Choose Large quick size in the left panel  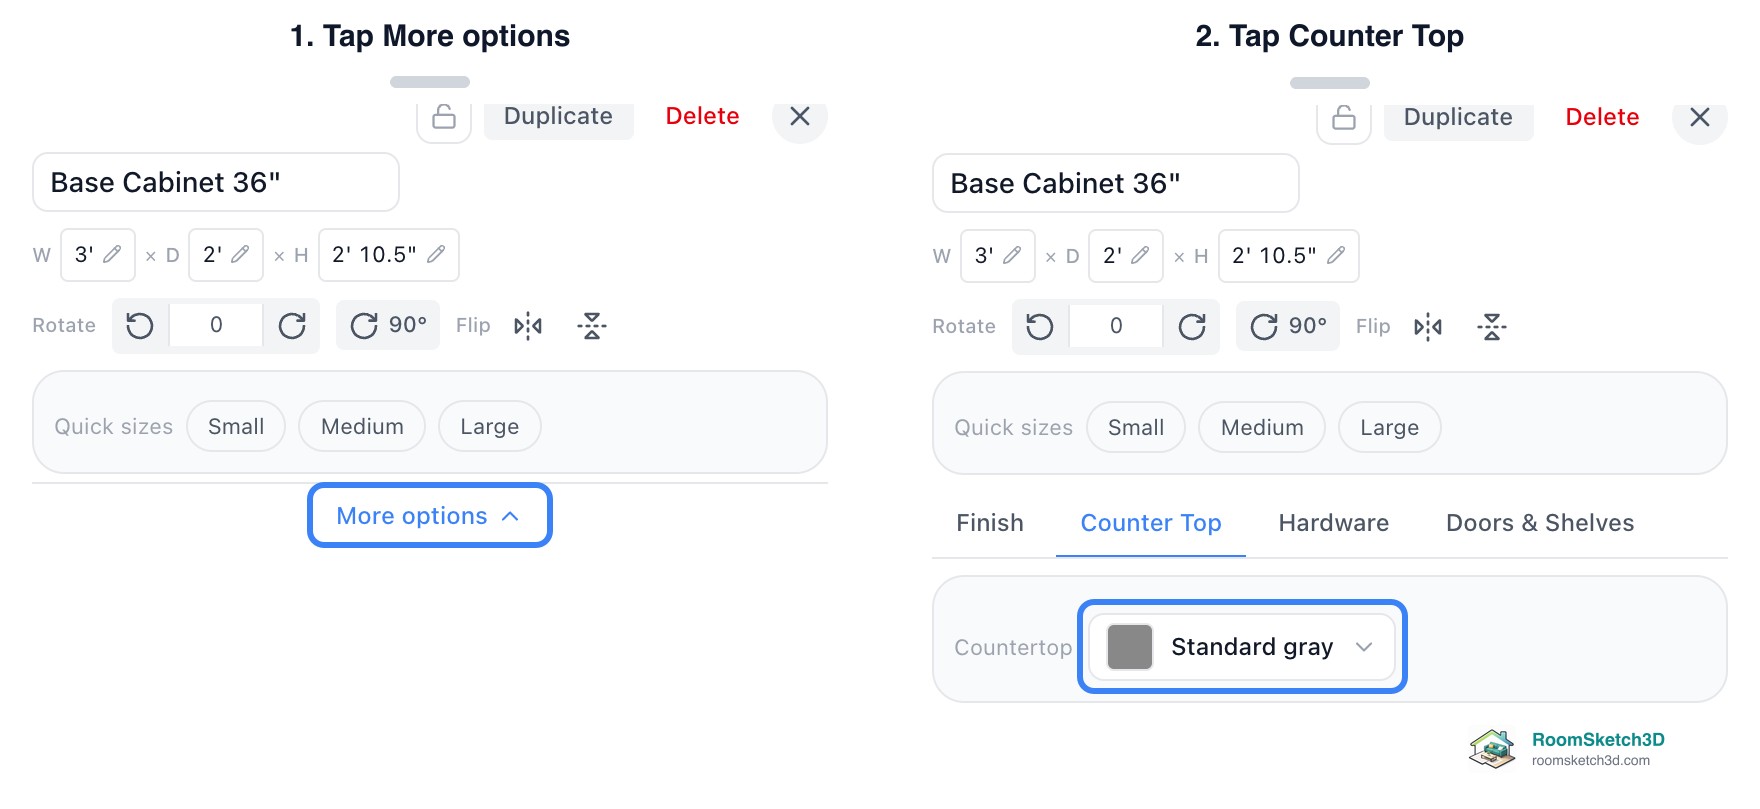(x=490, y=427)
